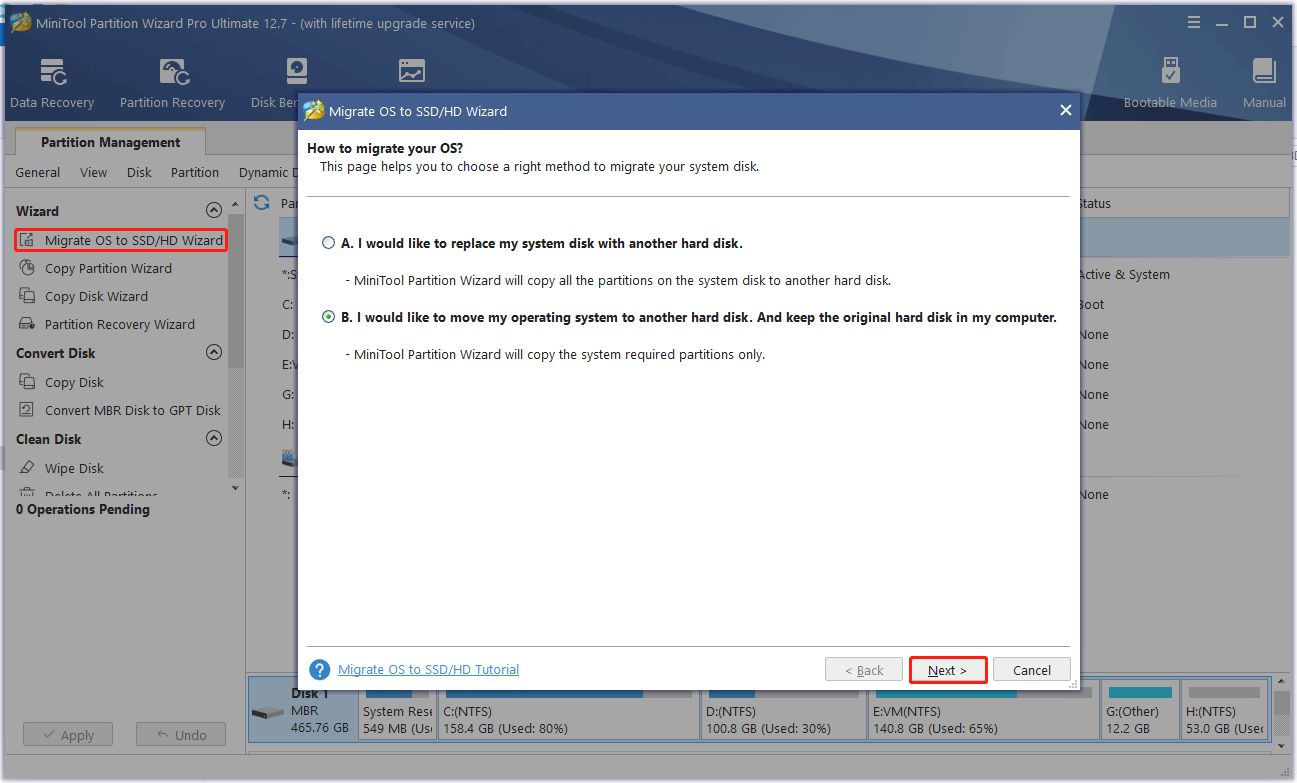Image resolution: width=1297 pixels, height=783 pixels.
Task: Click 0 Operations Pending text
Action: [83, 509]
